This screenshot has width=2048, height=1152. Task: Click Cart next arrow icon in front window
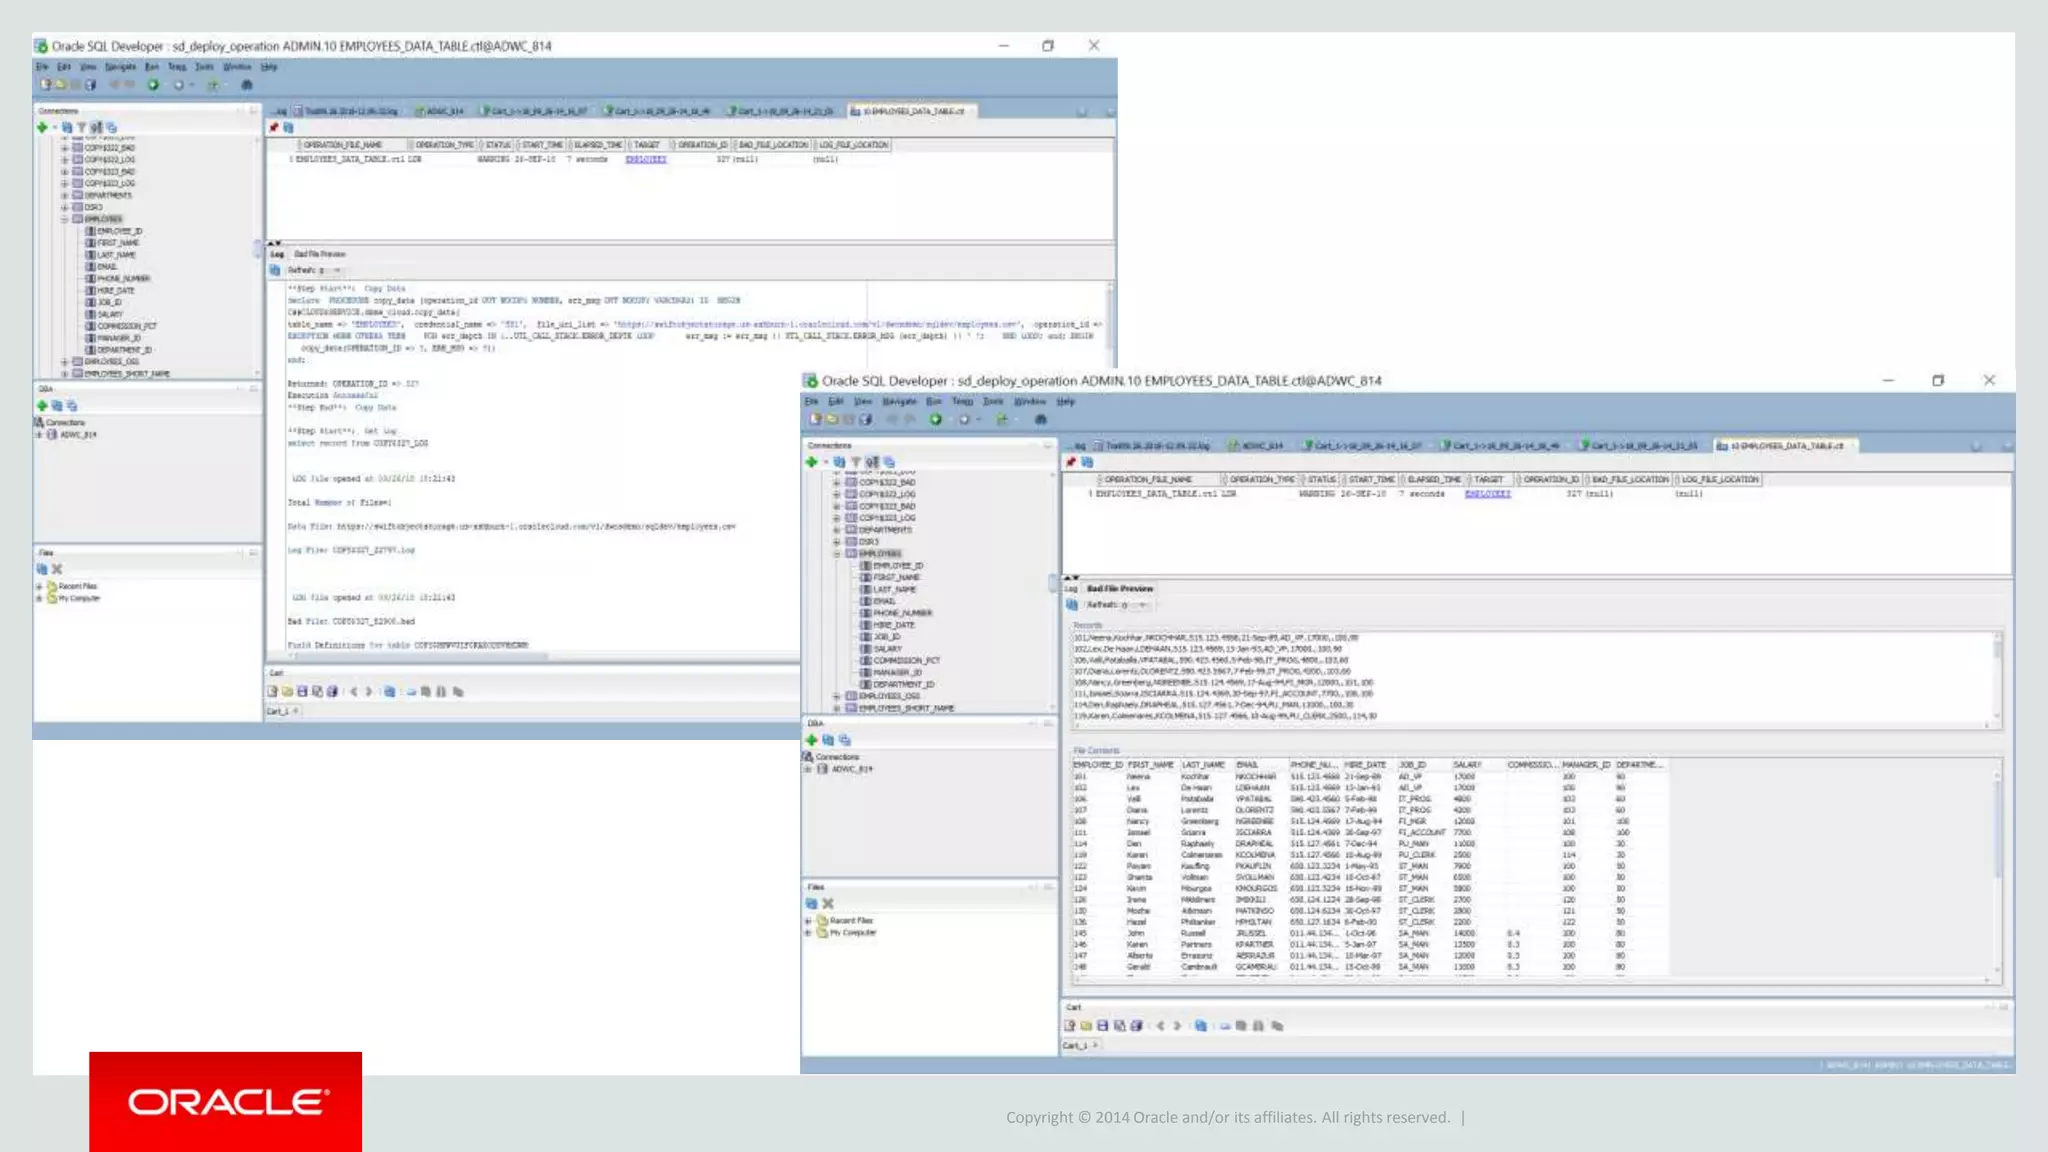click(1177, 1025)
